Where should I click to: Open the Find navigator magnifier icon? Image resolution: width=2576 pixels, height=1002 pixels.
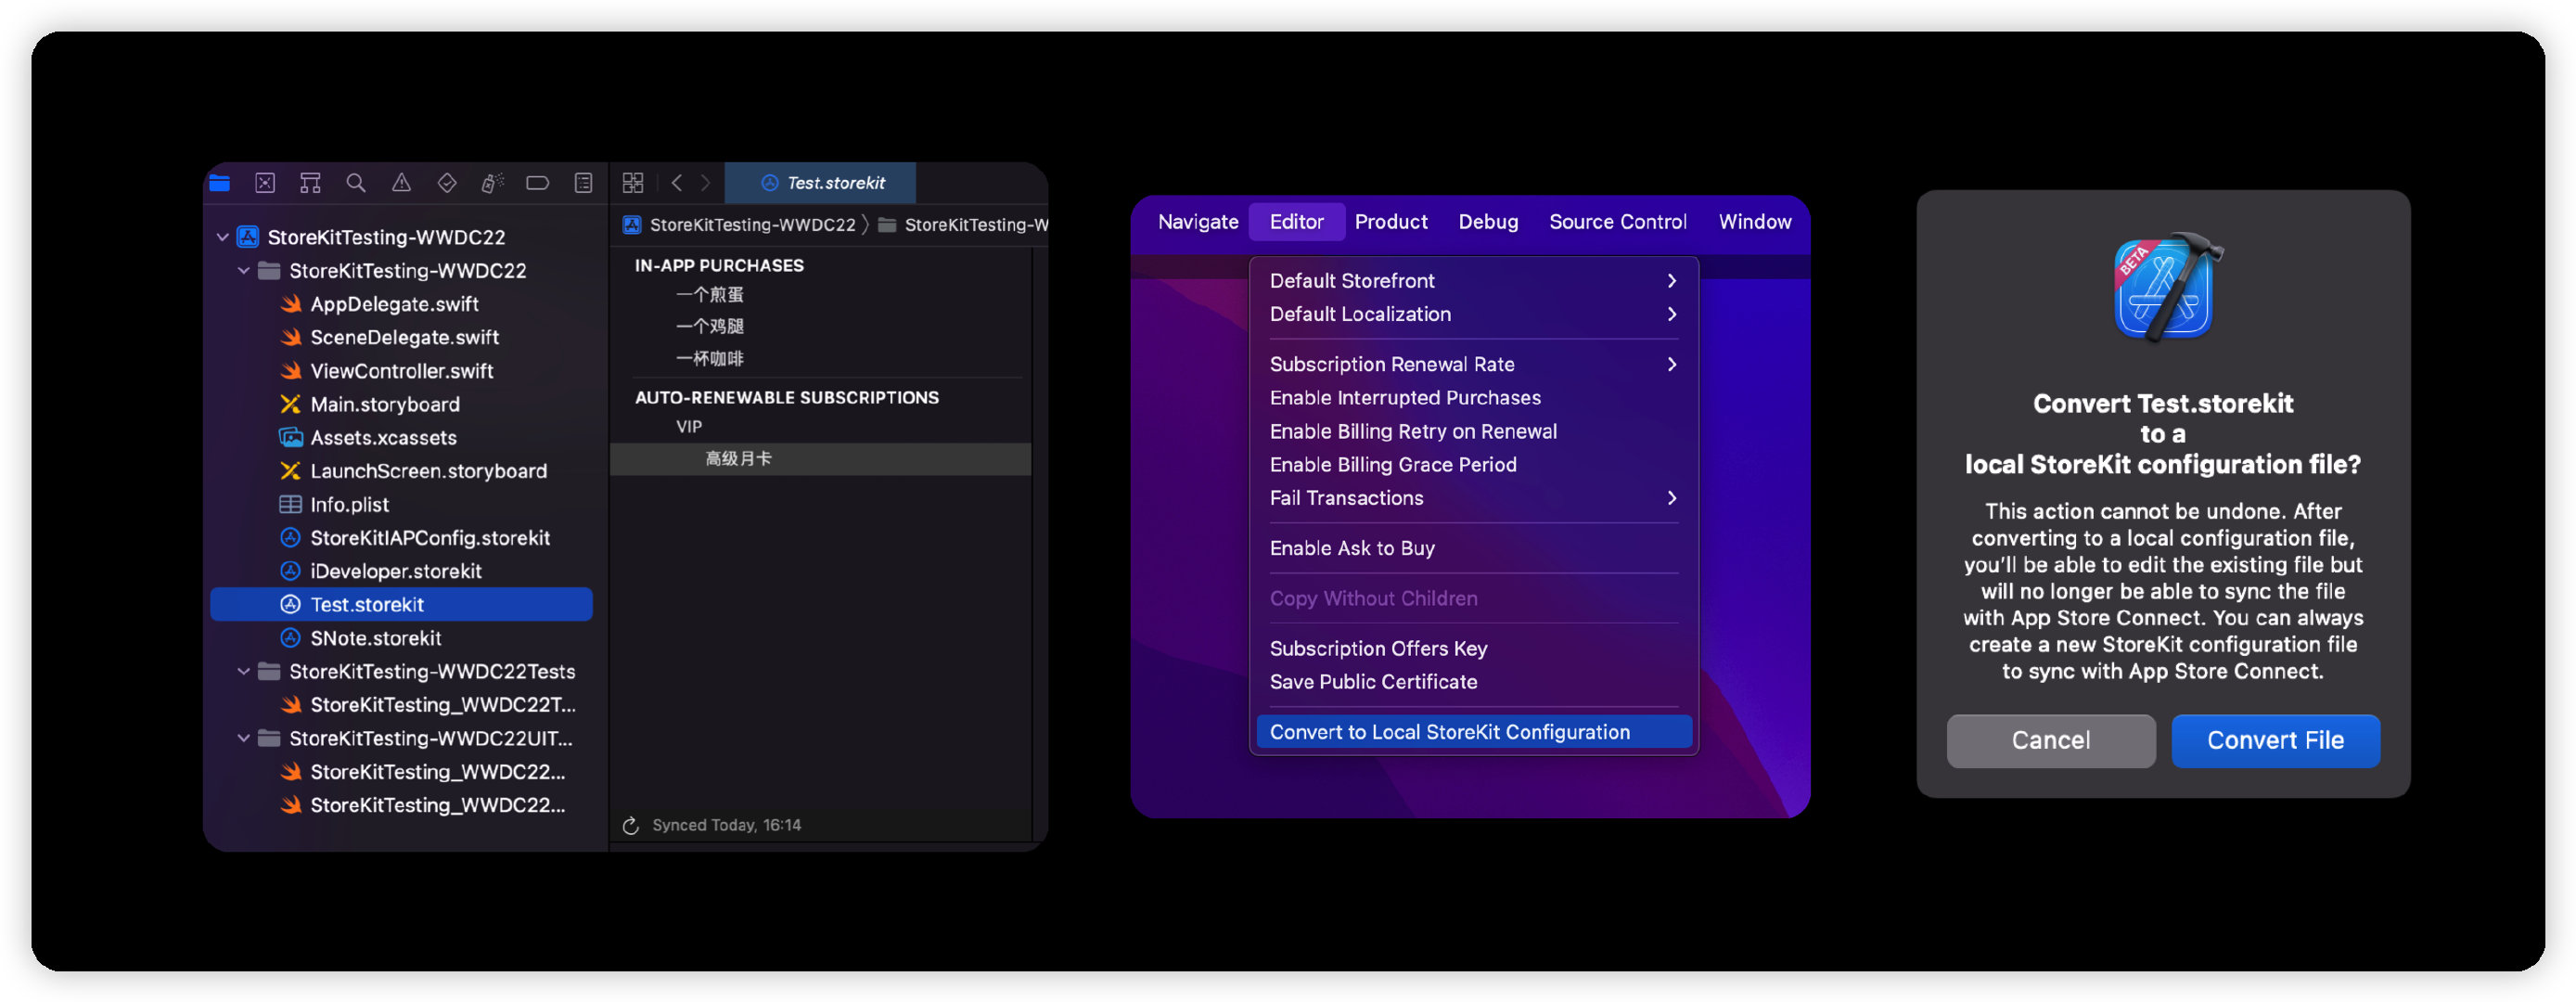(356, 183)
